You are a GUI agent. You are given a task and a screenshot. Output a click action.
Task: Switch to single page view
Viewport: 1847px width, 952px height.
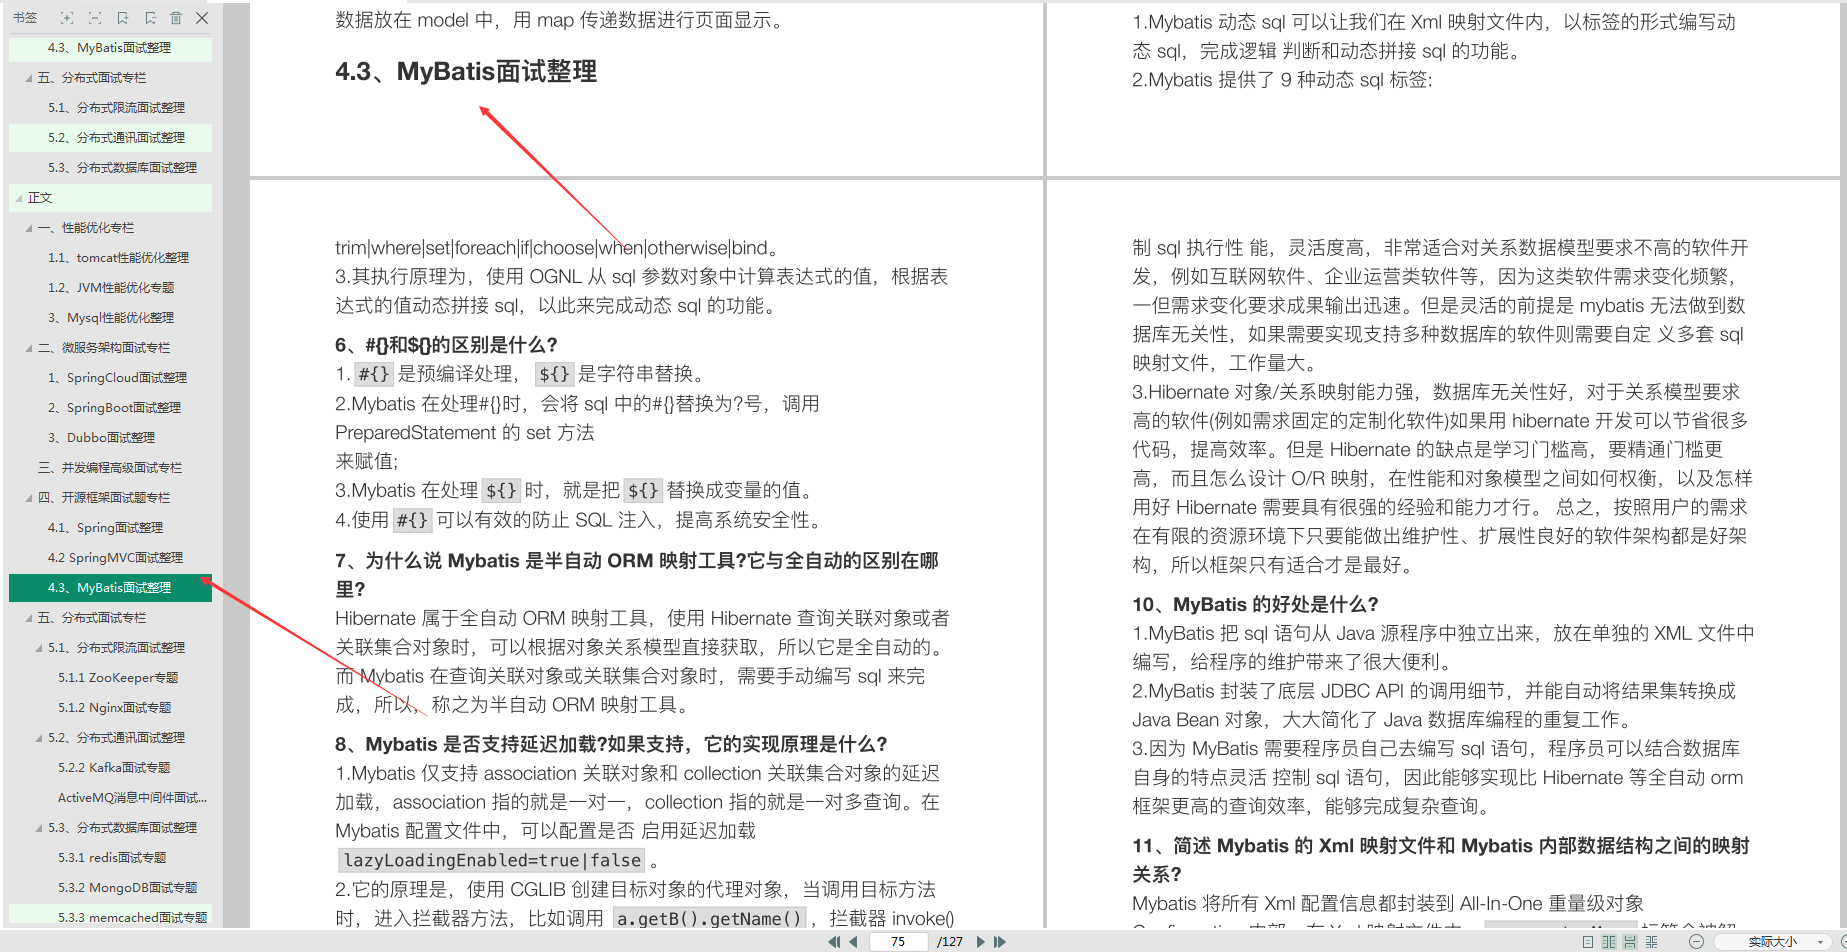1588,941
